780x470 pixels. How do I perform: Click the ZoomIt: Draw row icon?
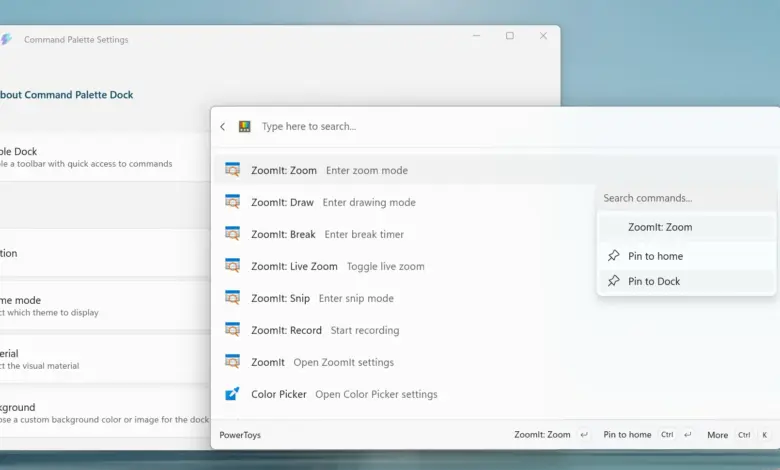click(232, 202)
